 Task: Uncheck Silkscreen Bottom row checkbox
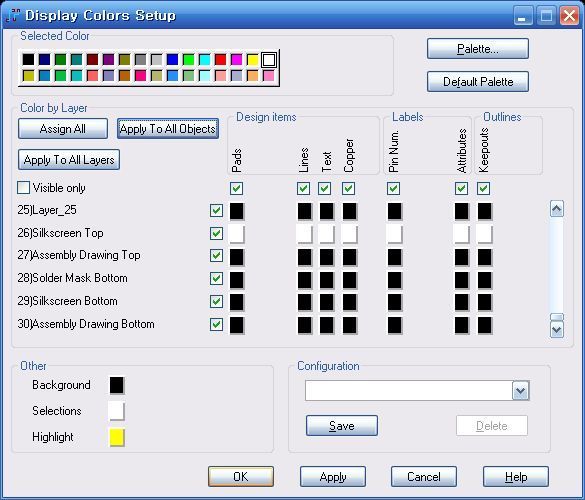(x=216, y=301)
